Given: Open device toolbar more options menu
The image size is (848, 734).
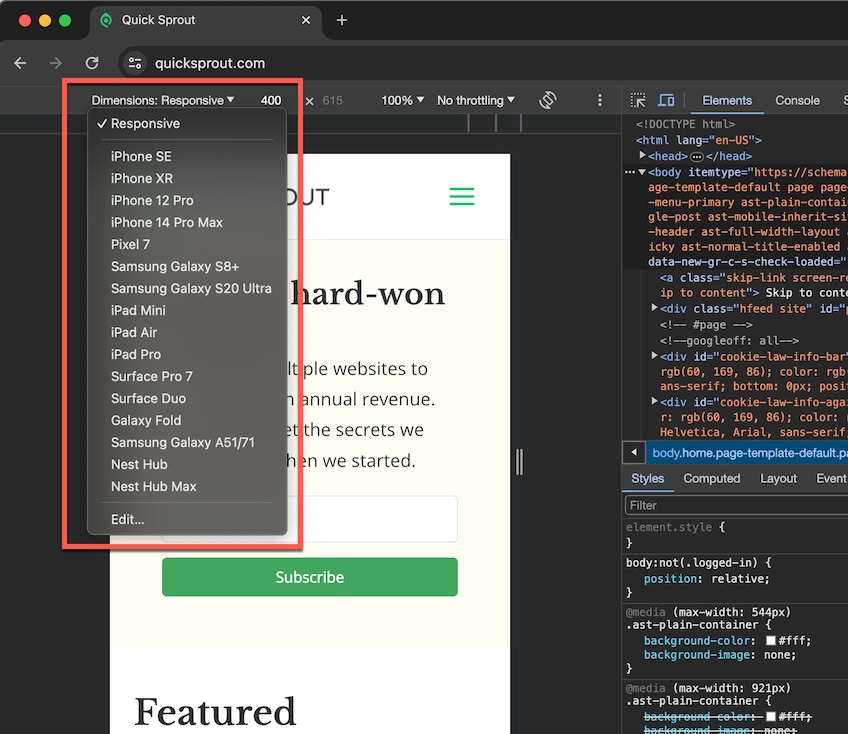Looking at the screenshot, I should pyautogui.click(x=599, y=100).
